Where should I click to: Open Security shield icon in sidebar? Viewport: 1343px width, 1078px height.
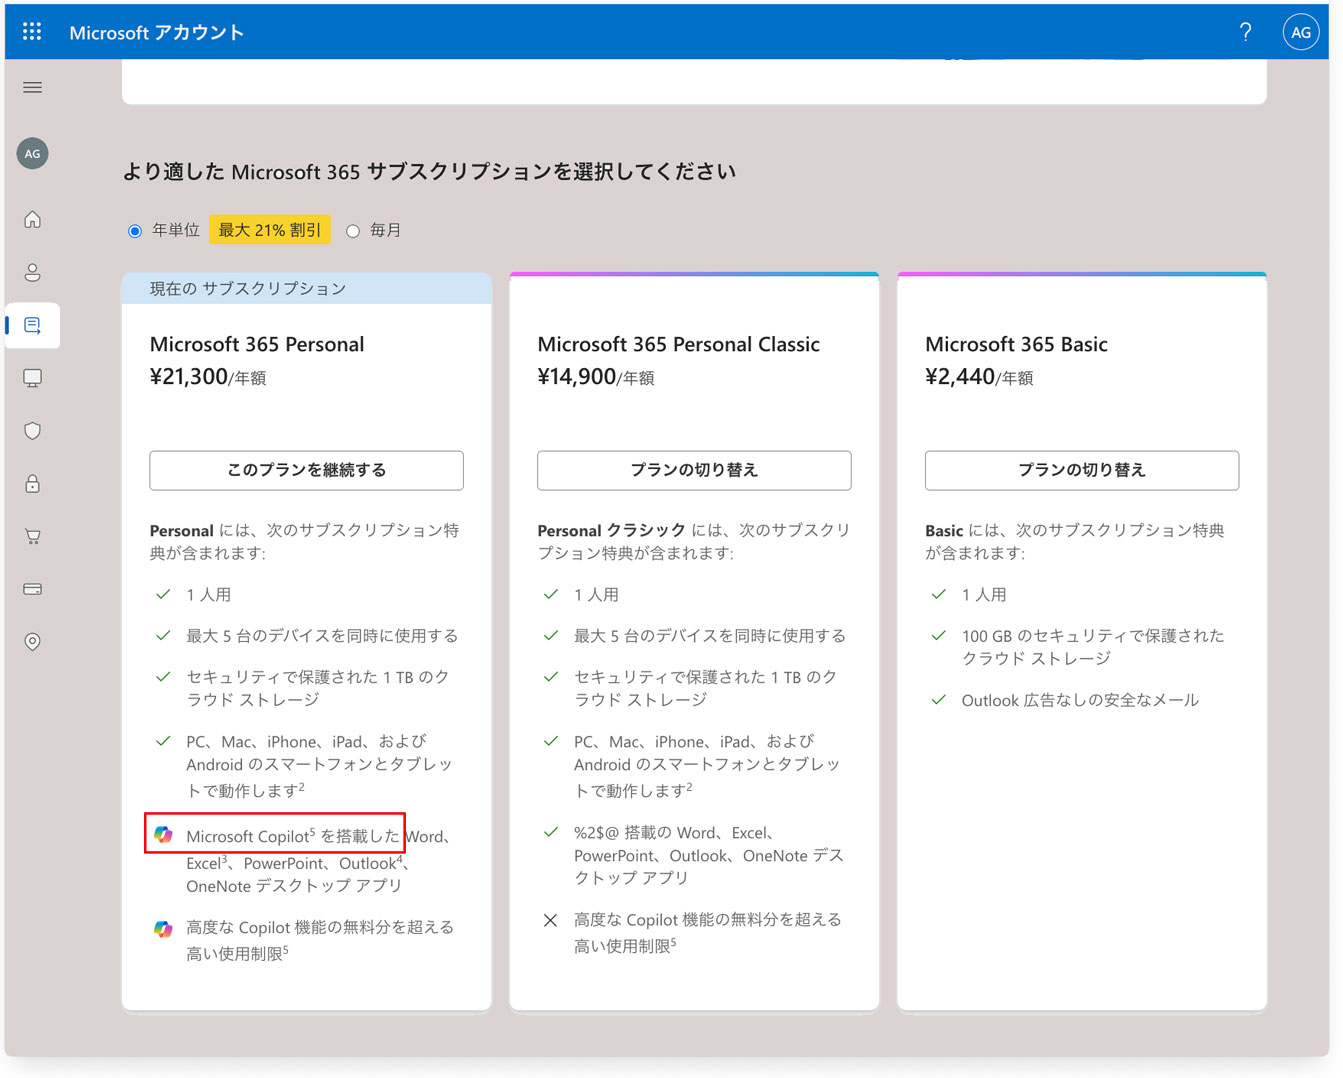pos(32,431)
